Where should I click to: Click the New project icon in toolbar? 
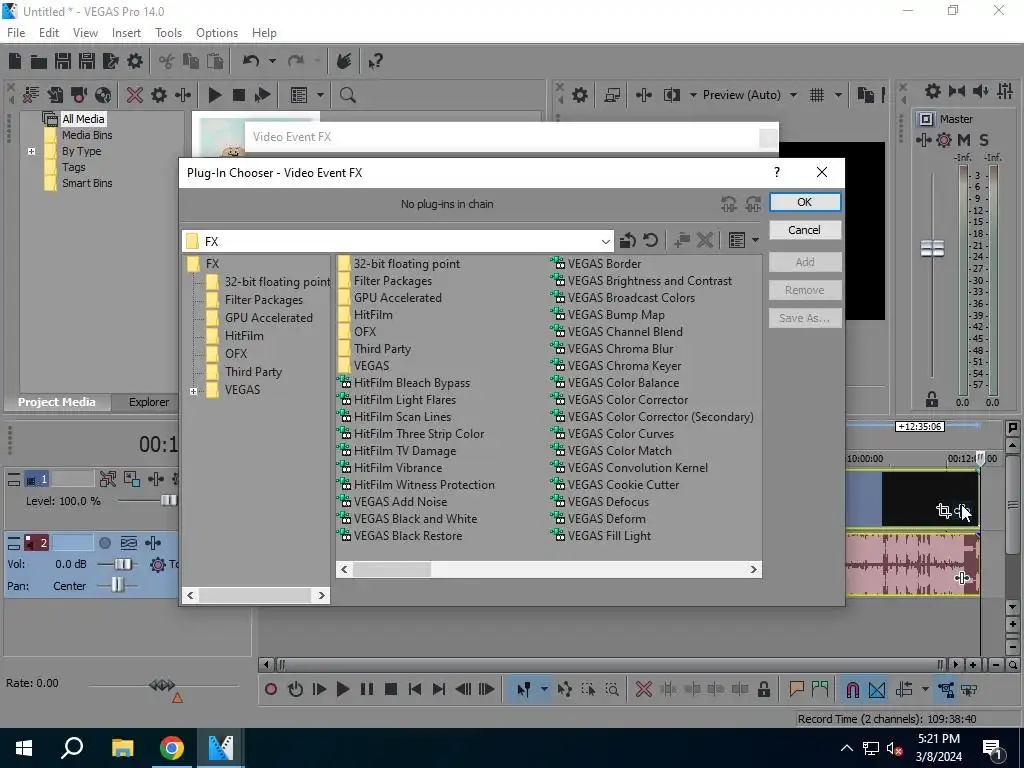tap(14, 61)
